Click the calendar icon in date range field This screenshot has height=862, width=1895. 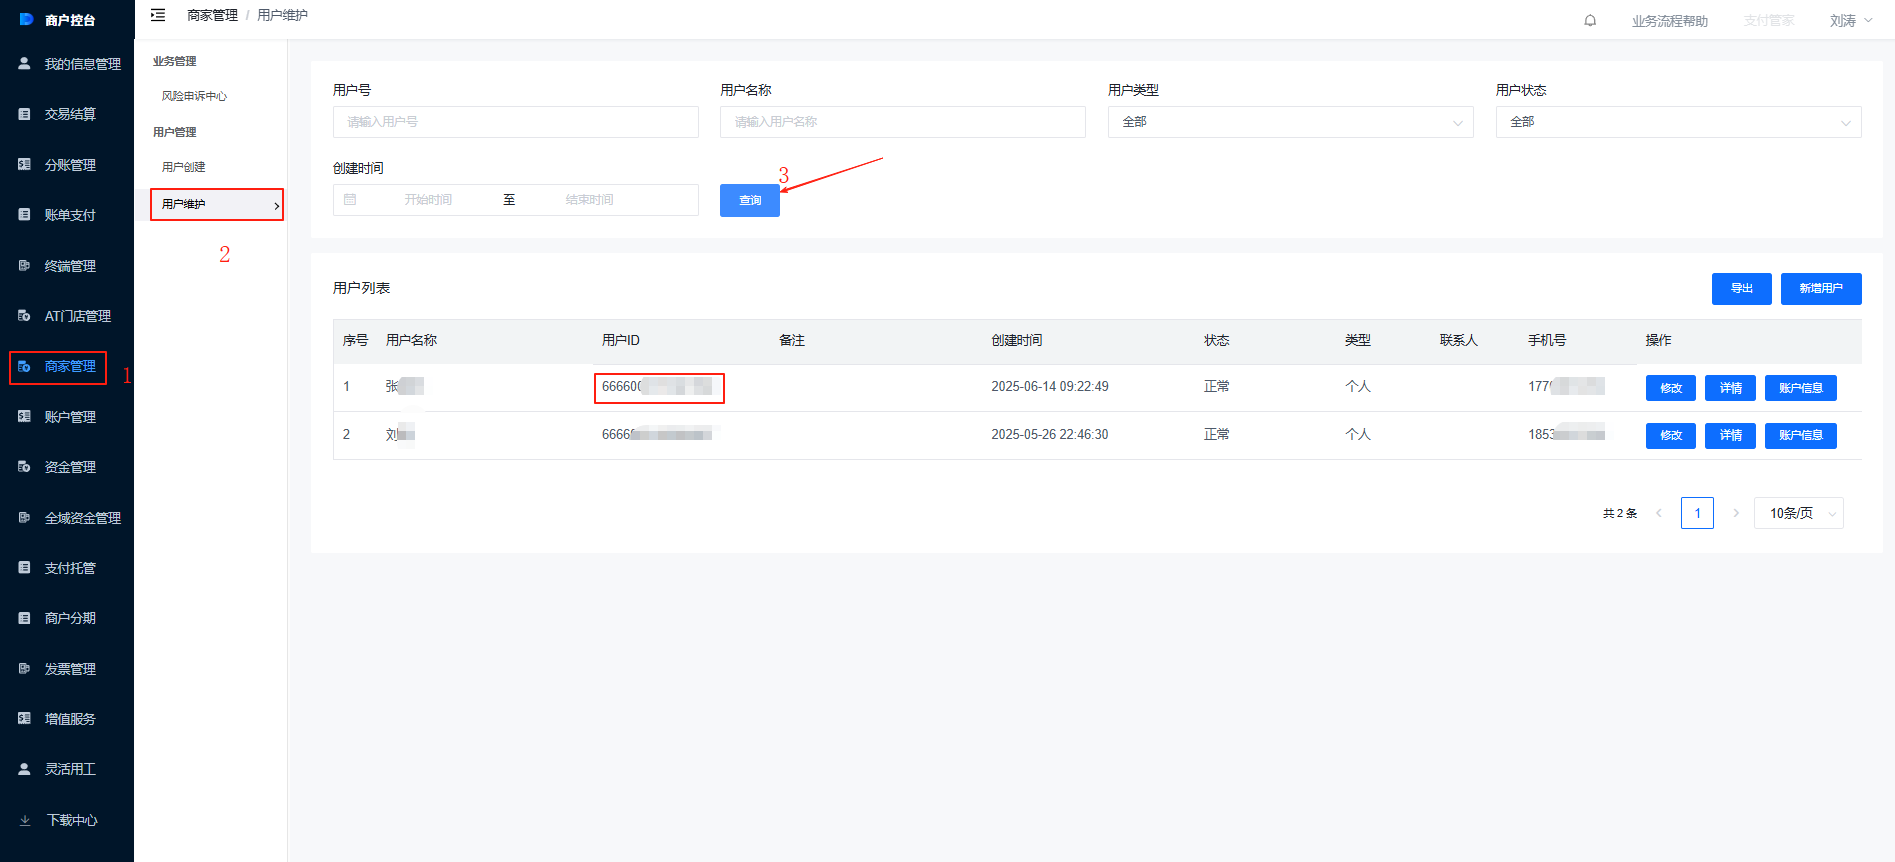coord(350,200)
